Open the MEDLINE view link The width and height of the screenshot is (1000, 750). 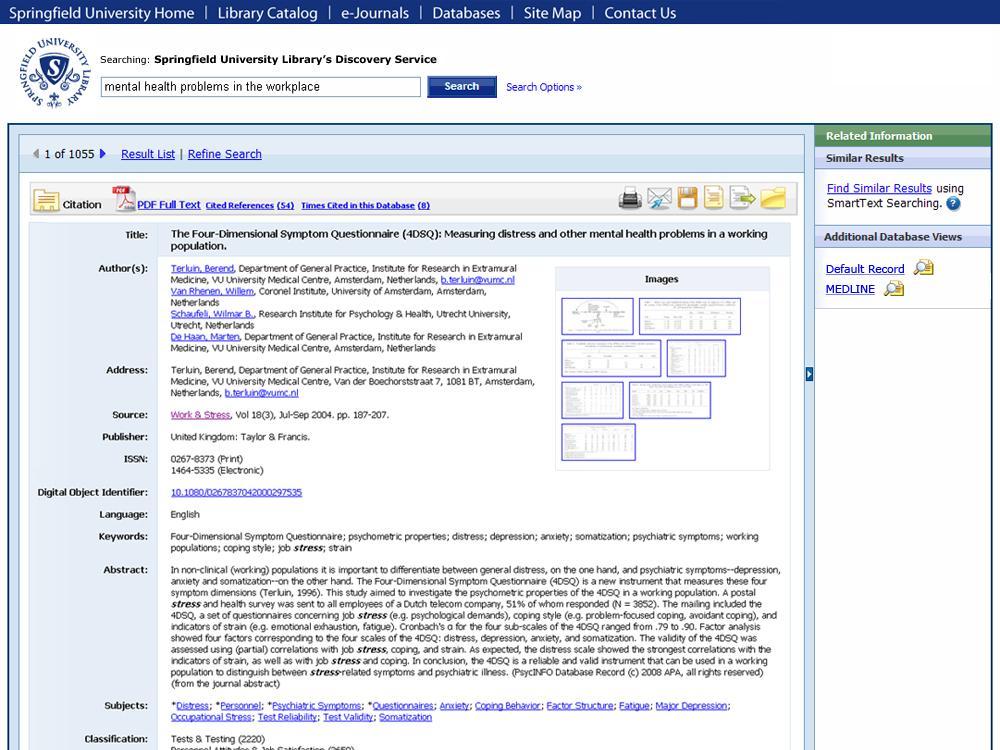coord(850,289)
